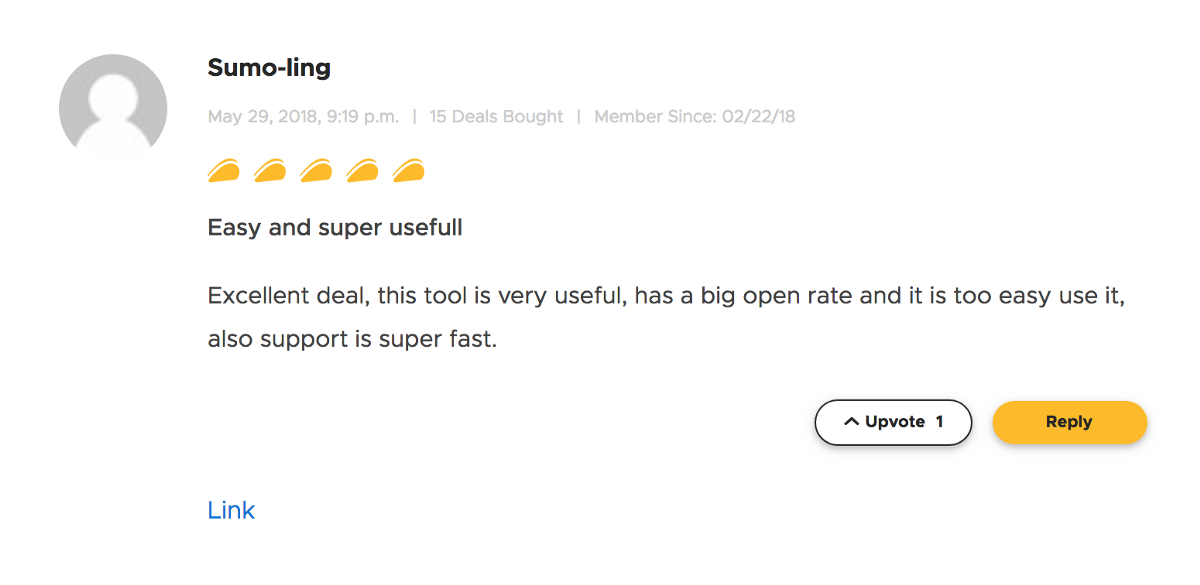Click the first taco rating icon

click(224, 172)
